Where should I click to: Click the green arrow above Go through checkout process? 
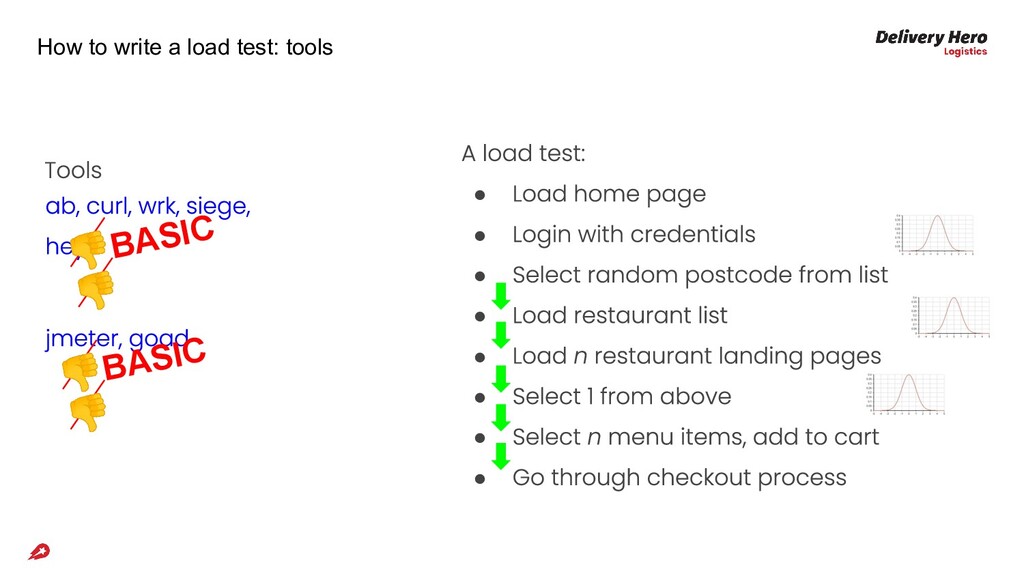pos(501,456)
